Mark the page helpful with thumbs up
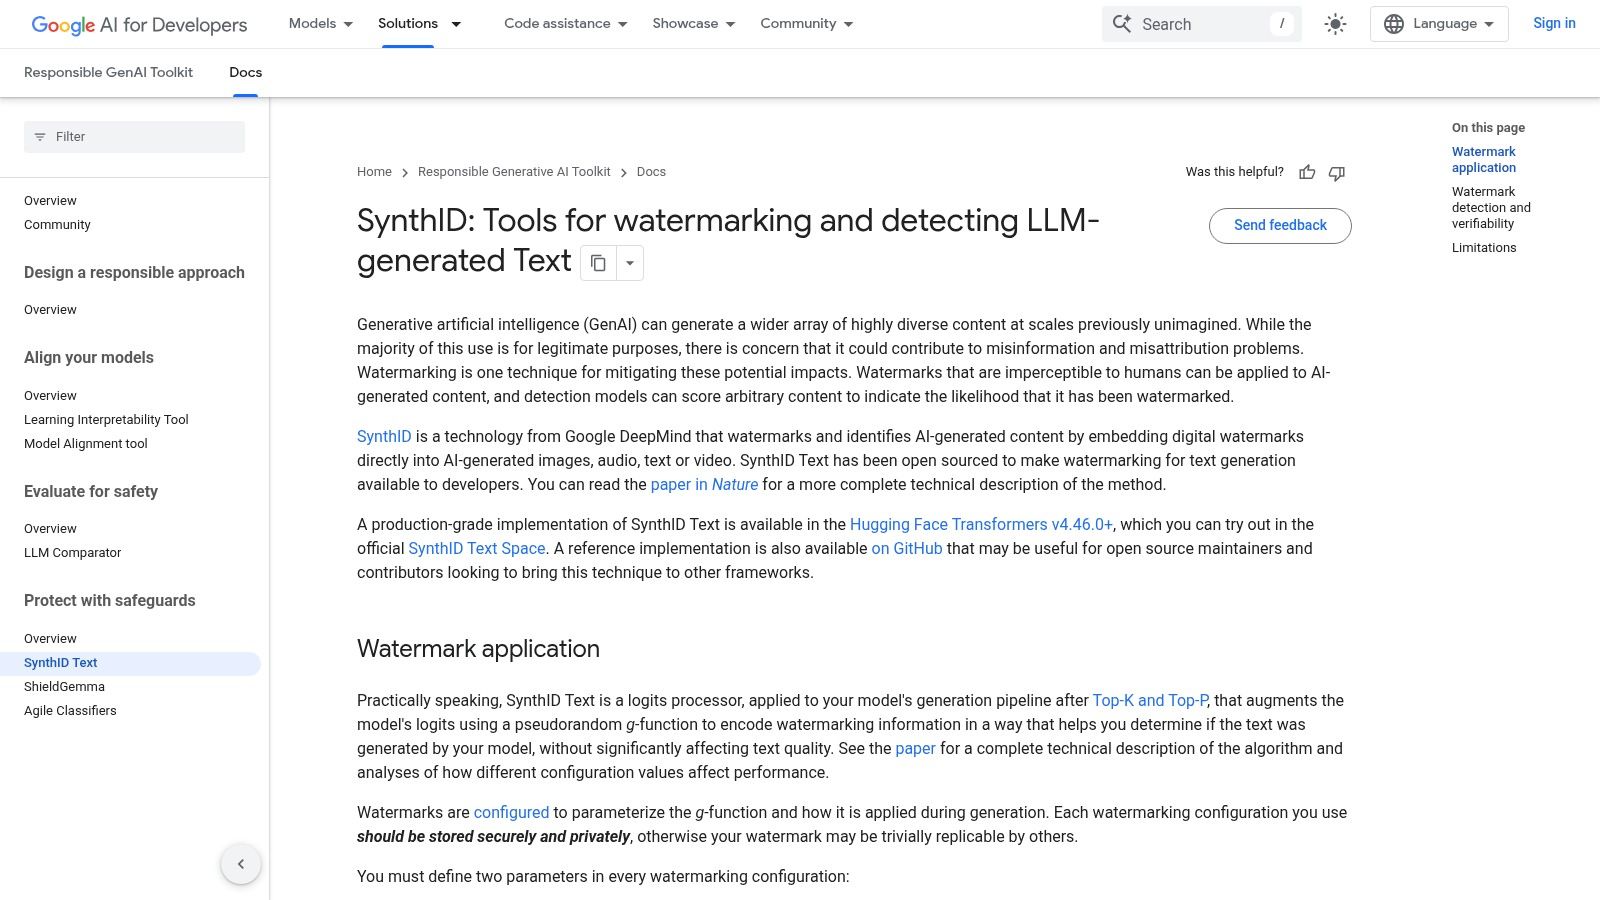The height and width of the screenshot is (900, 1600). [x=1307, y=172]
